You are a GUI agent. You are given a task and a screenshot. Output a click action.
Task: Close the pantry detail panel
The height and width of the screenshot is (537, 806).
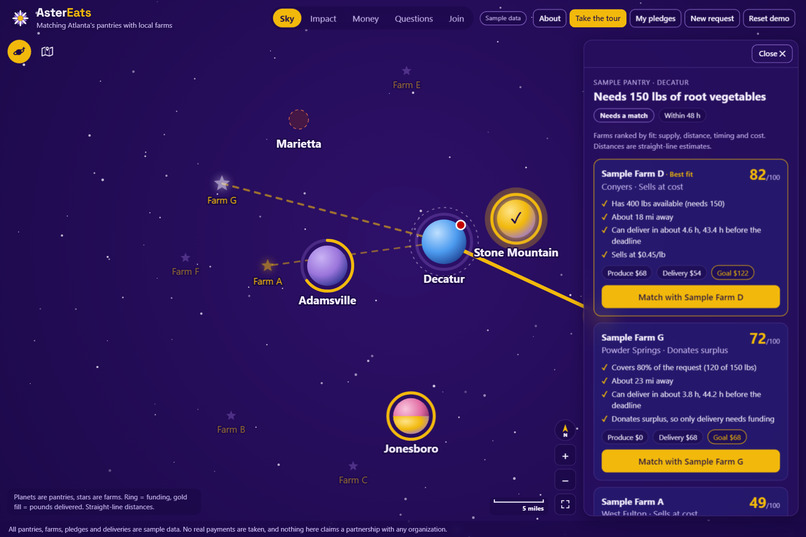[772, 53]
